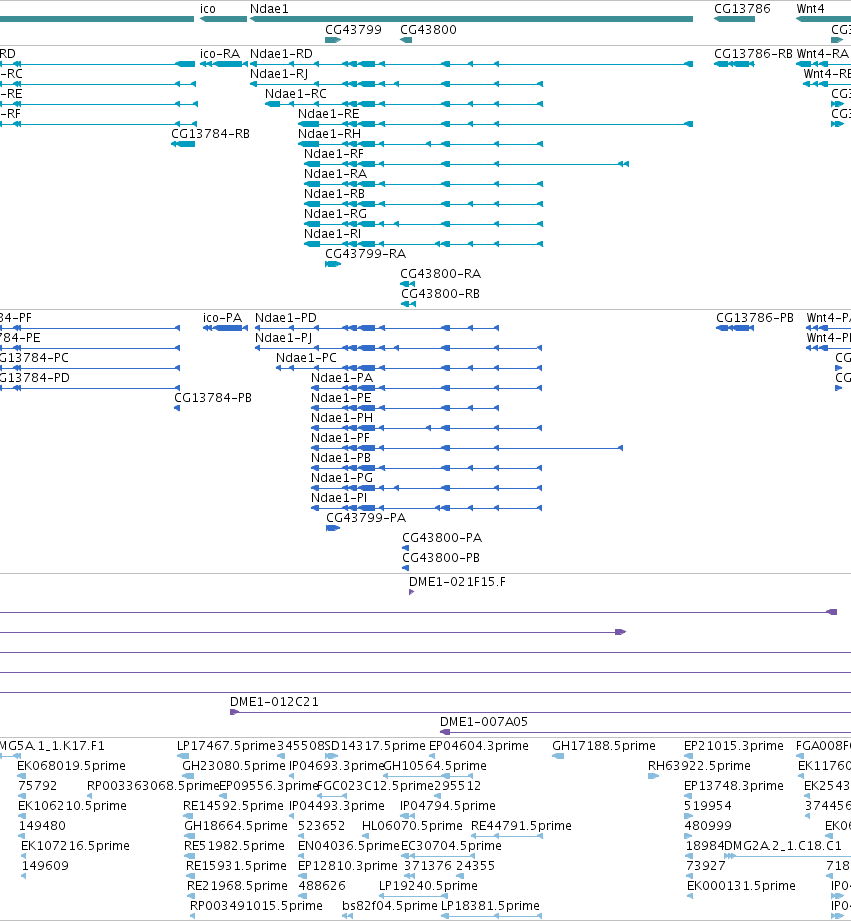Click transcript Ndae1-RH
The height and width of the screenshot is (921, 851).
click(x=329, y=133)
